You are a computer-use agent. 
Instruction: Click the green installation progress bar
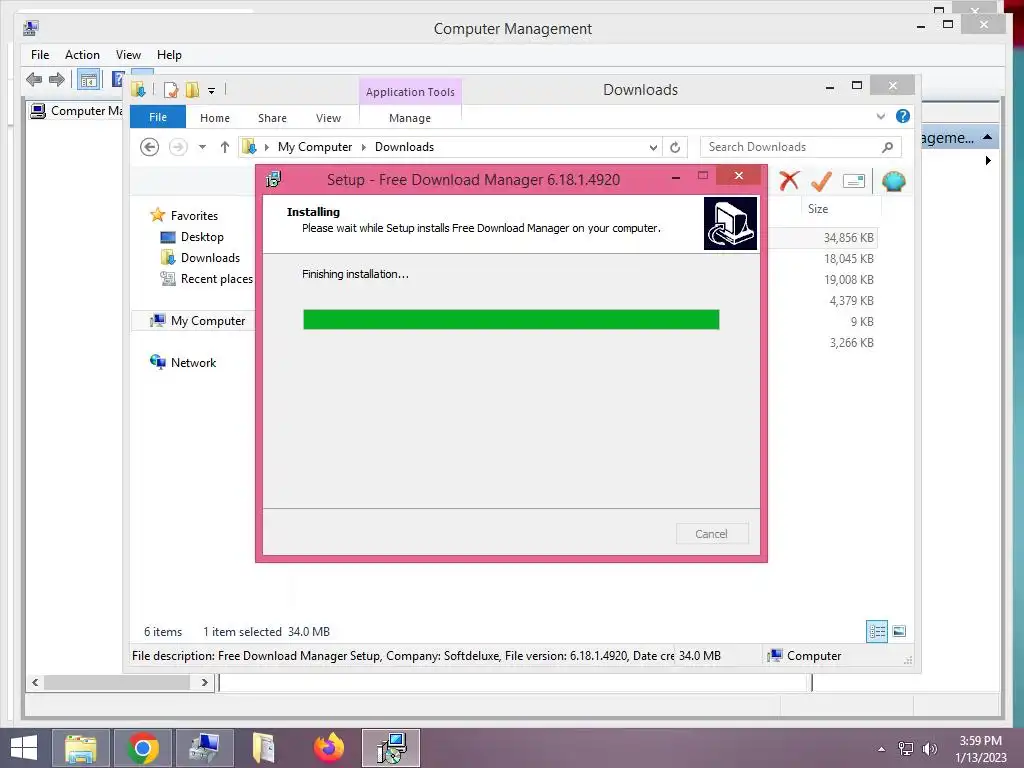(x=511, y=319)
